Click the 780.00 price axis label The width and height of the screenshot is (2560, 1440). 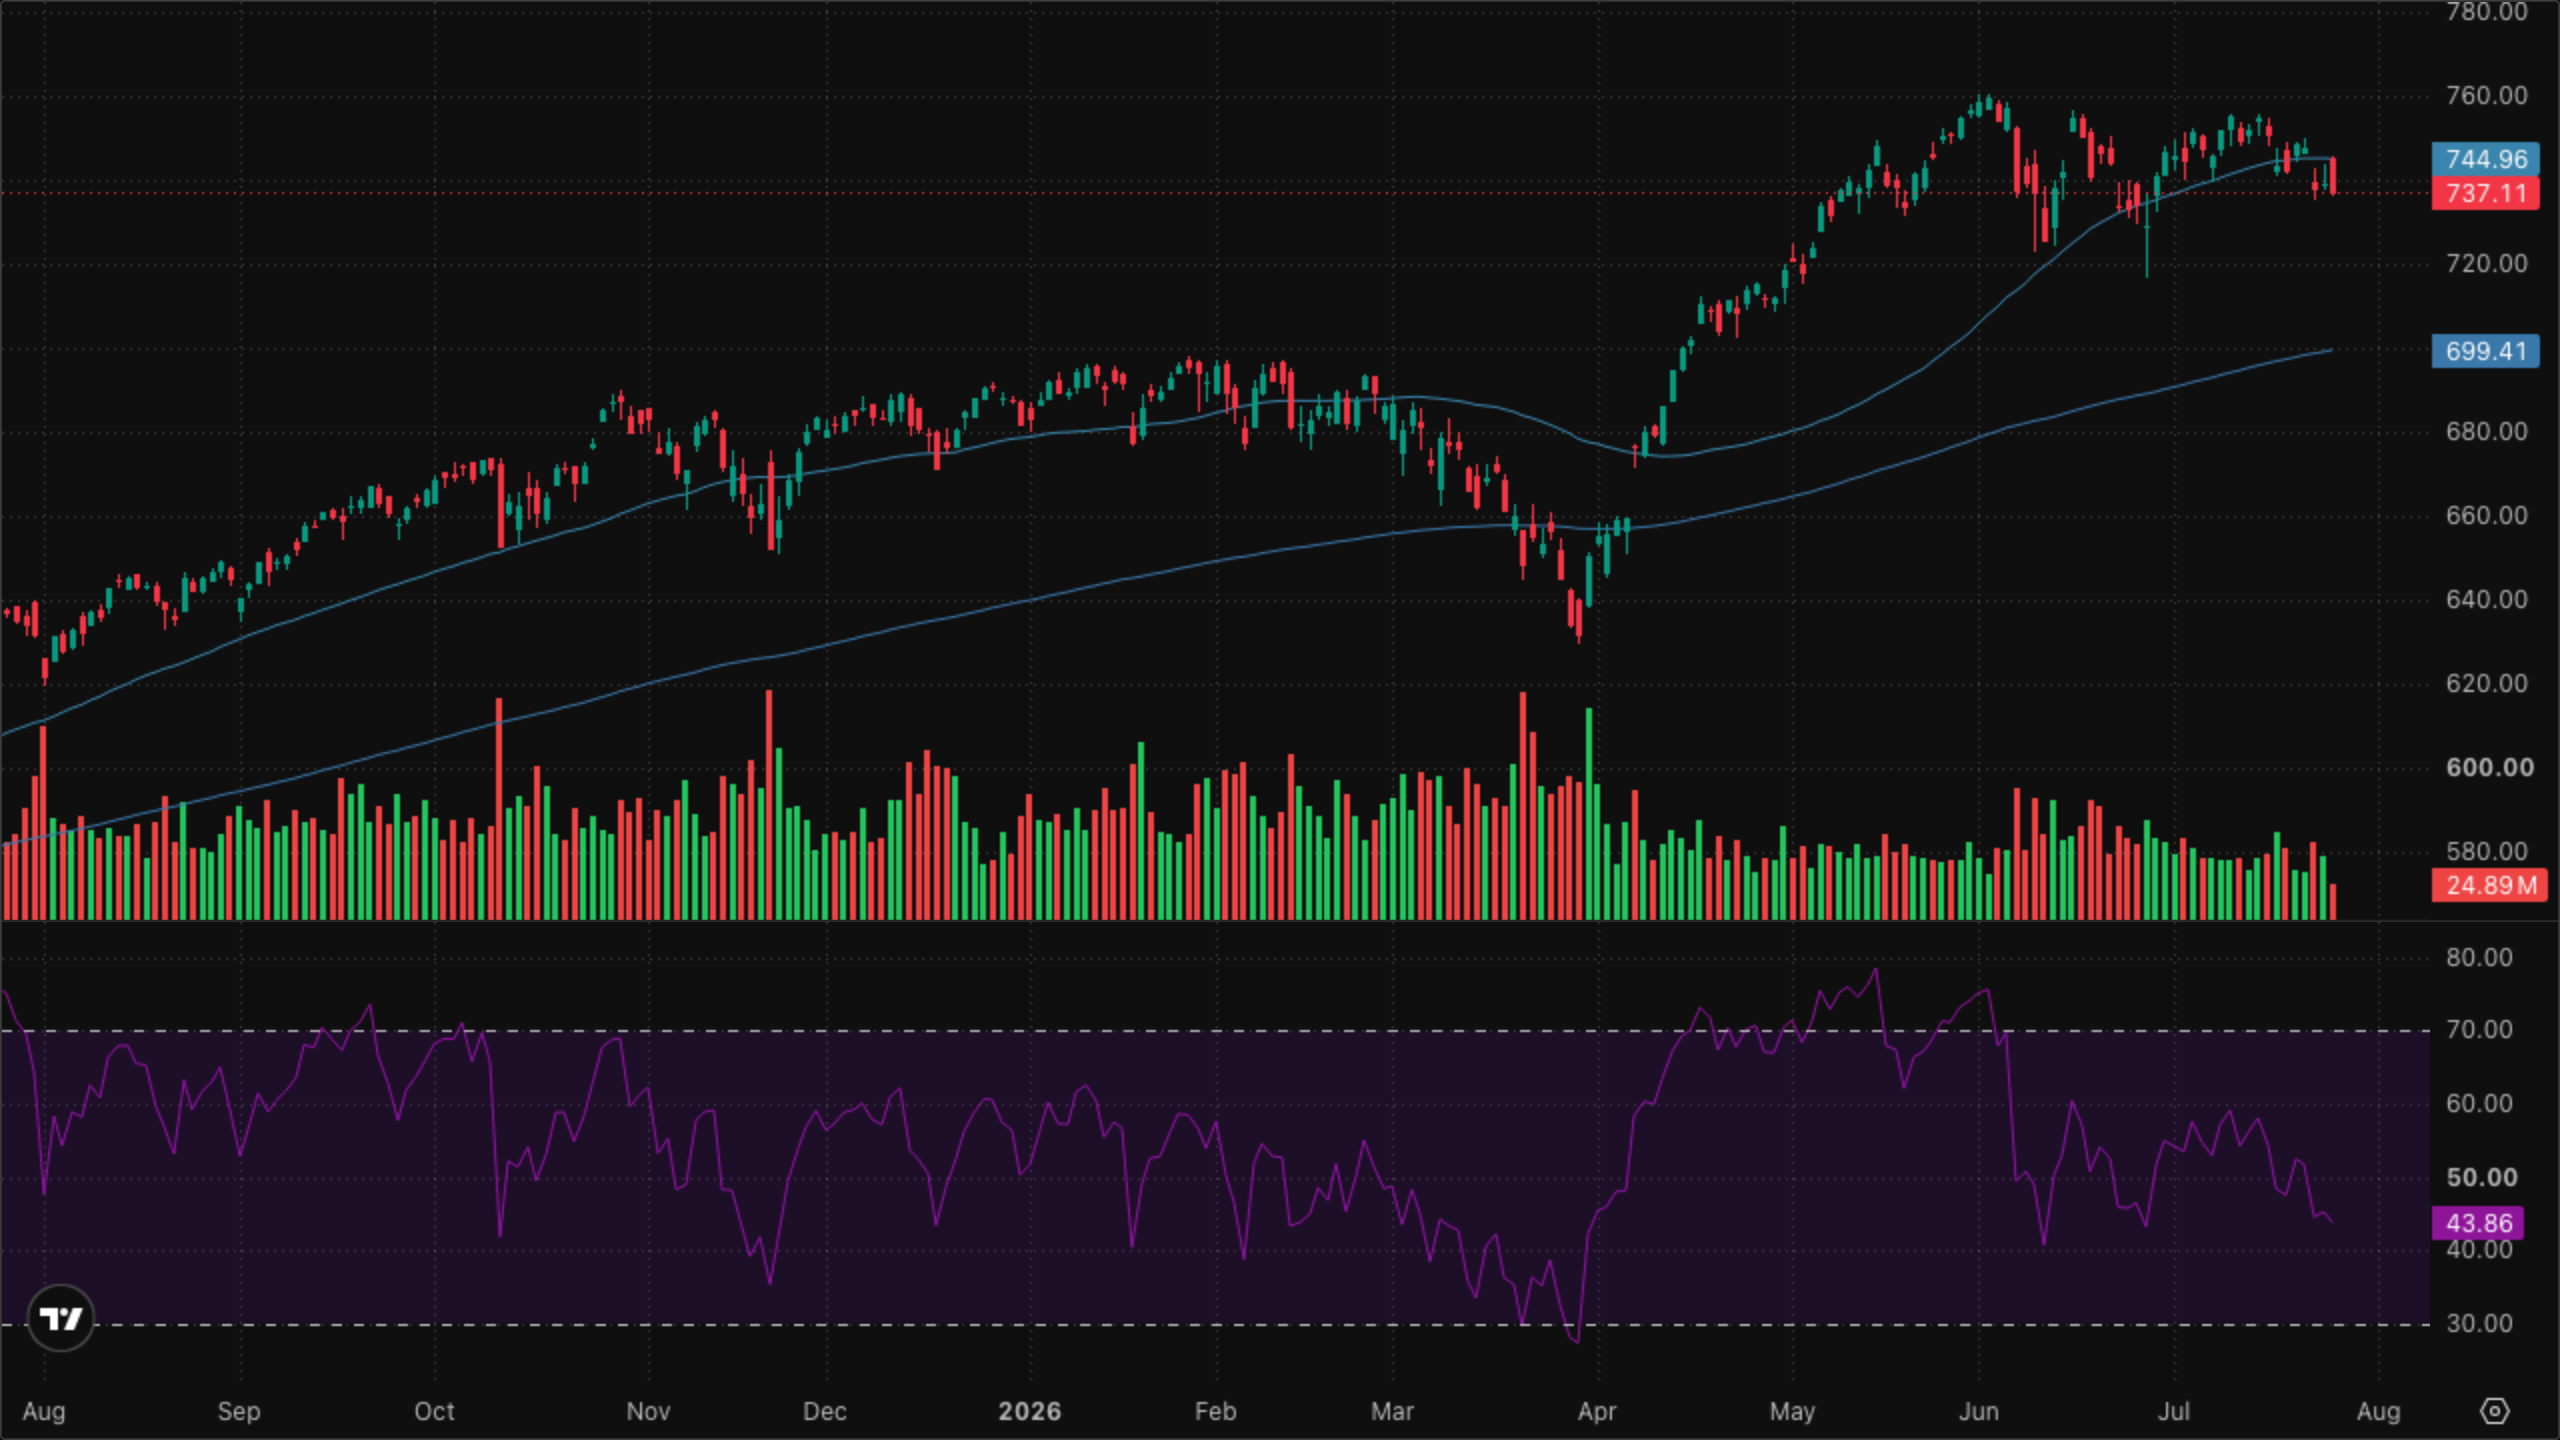click(2486, 12)
